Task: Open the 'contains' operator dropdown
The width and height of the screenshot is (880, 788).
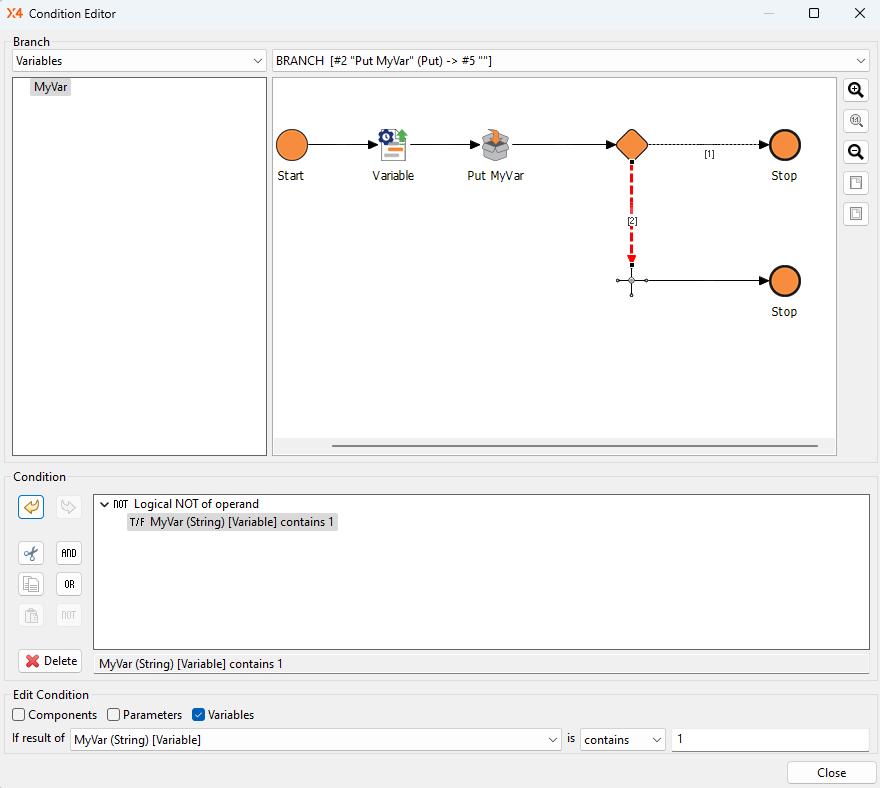Action: click(622, 740)
